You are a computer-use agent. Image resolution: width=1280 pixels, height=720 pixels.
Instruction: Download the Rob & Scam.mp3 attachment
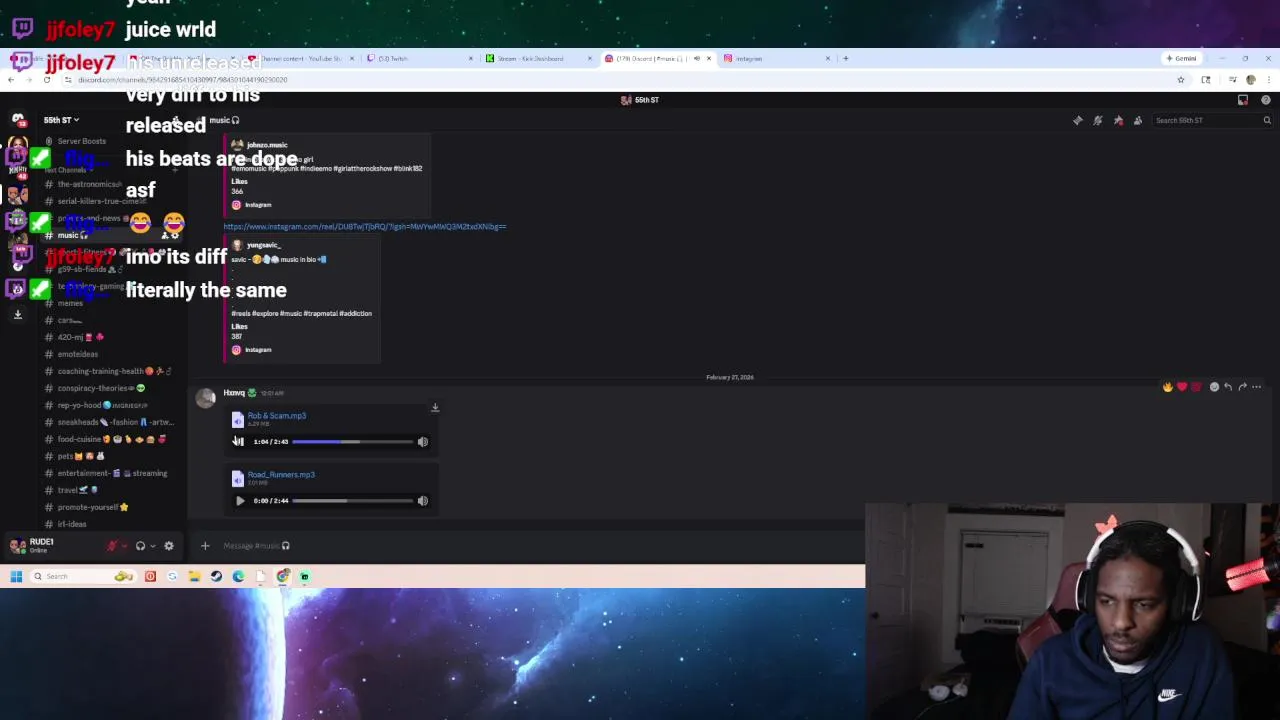point(435,408)
